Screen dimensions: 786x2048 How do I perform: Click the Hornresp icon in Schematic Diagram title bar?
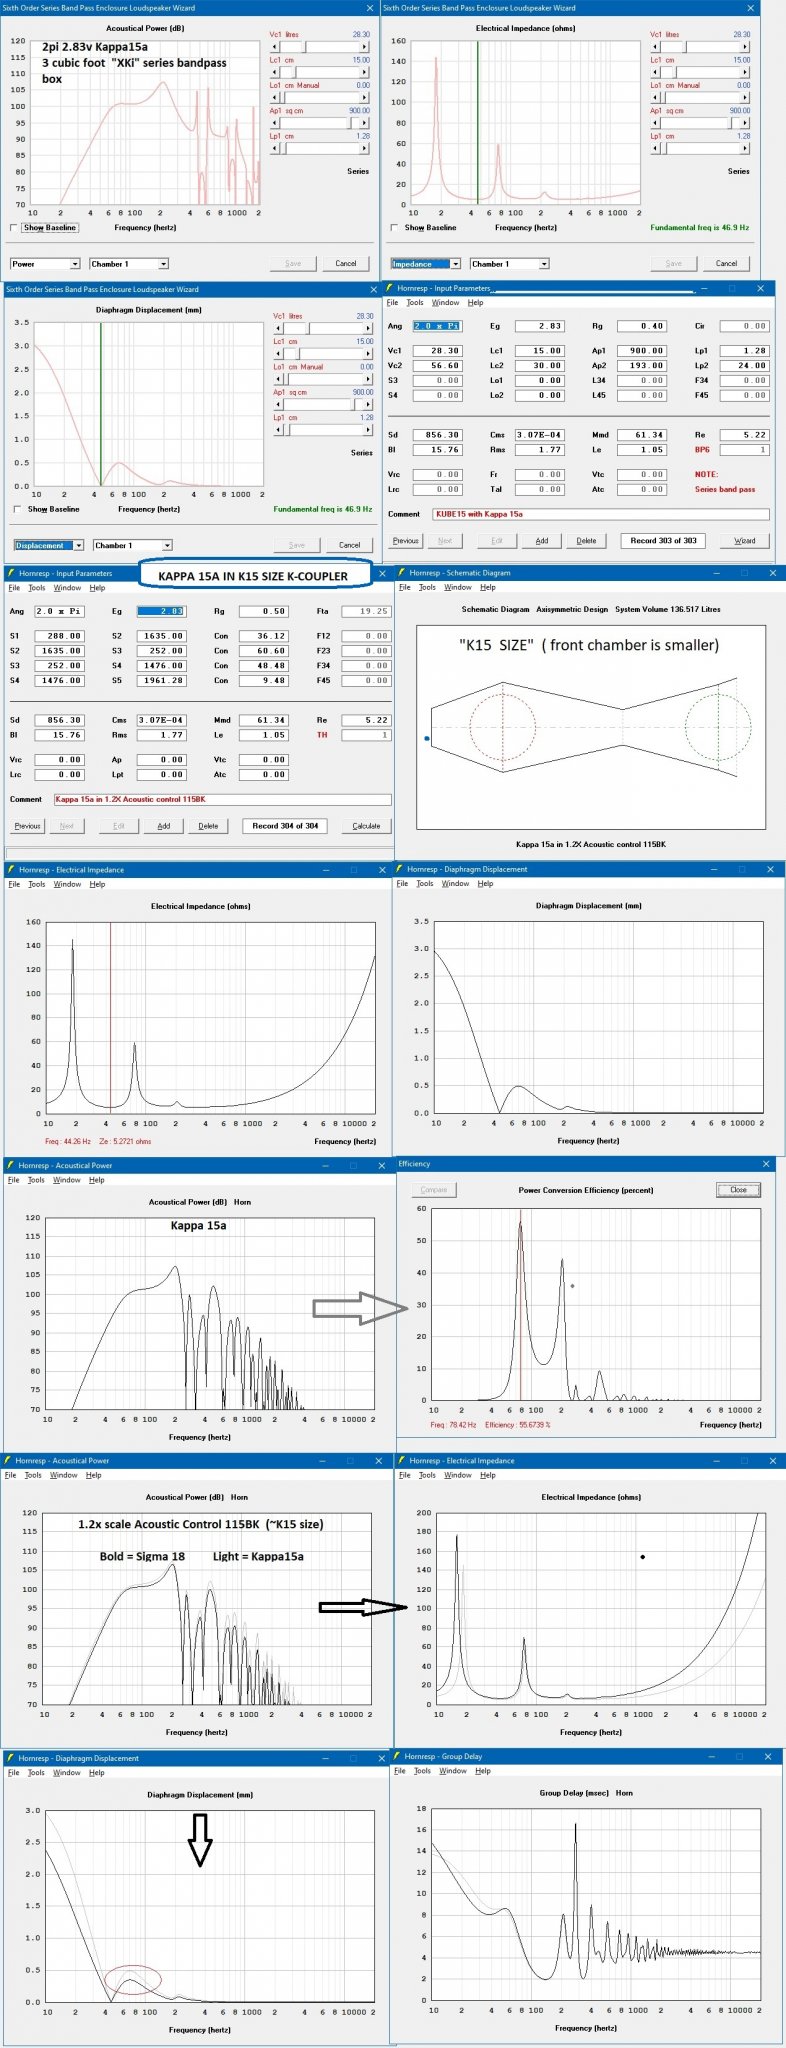click(x=402, y=573)
